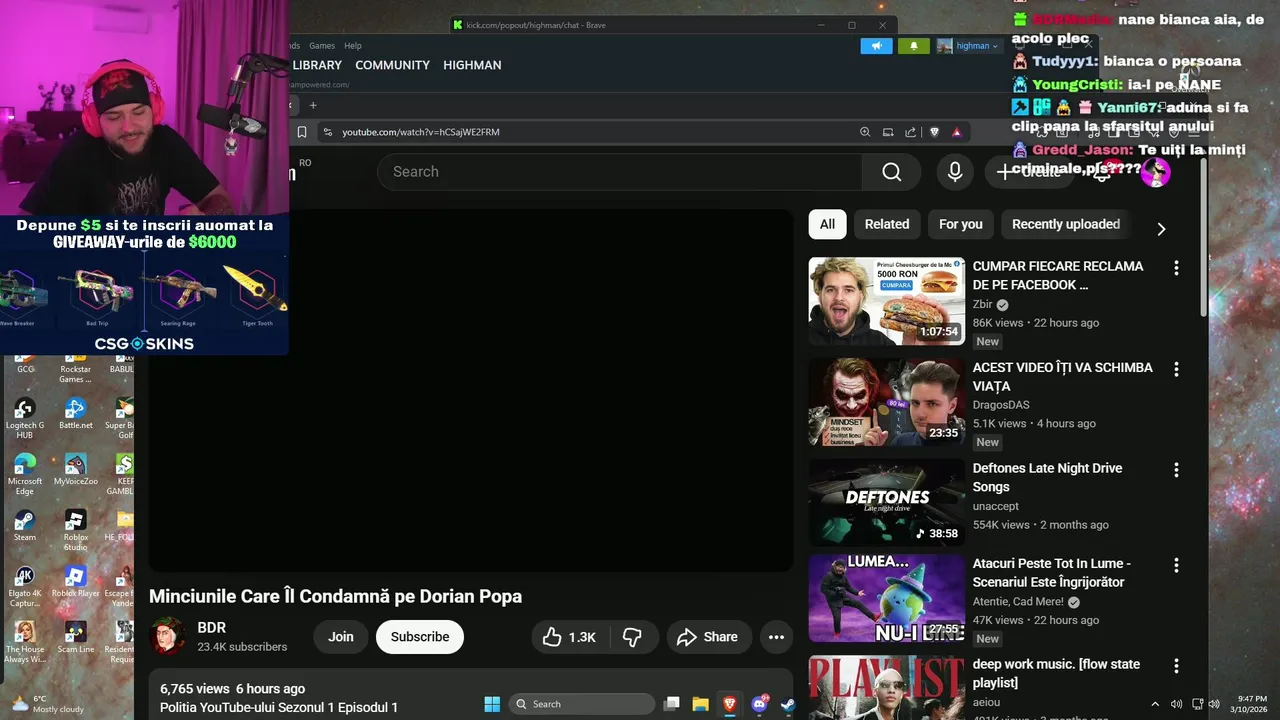Open File Explorer from taskbar
Image resolution: width=1280 pixels, height=720 pixels.
701,704
